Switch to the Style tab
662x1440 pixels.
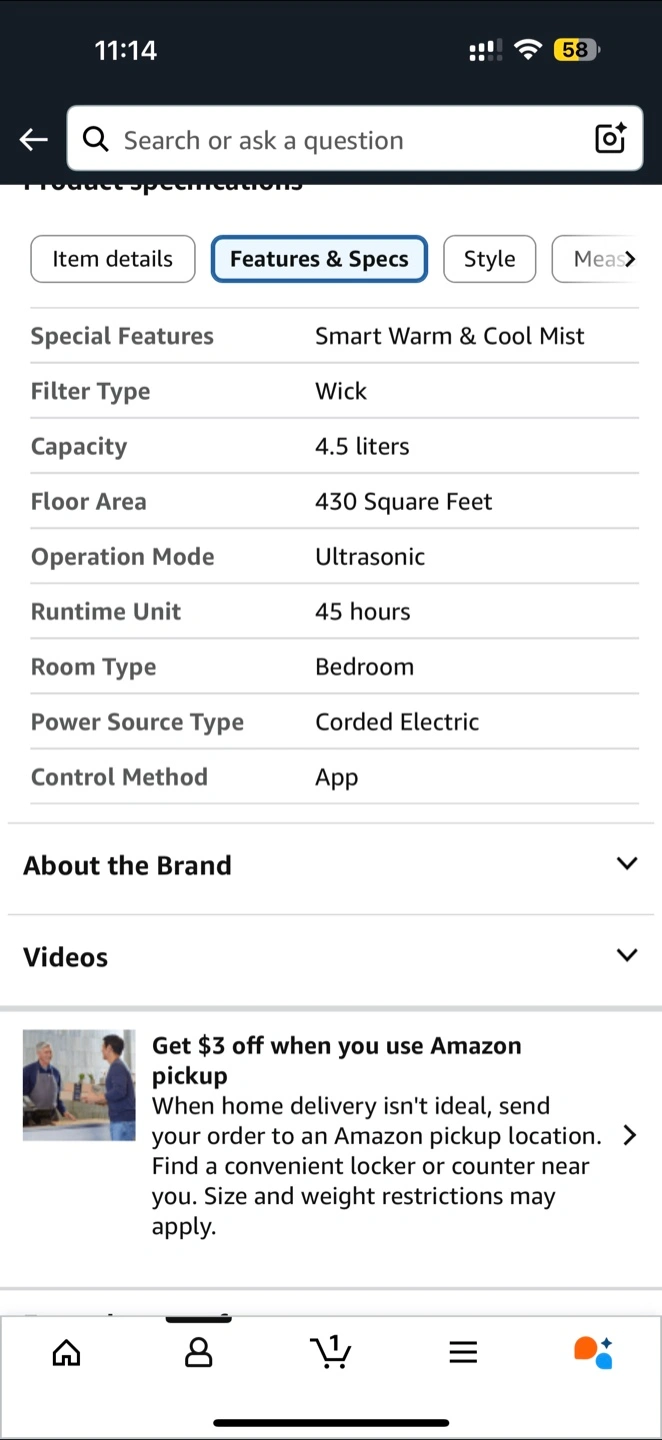(x=489, y=259)
